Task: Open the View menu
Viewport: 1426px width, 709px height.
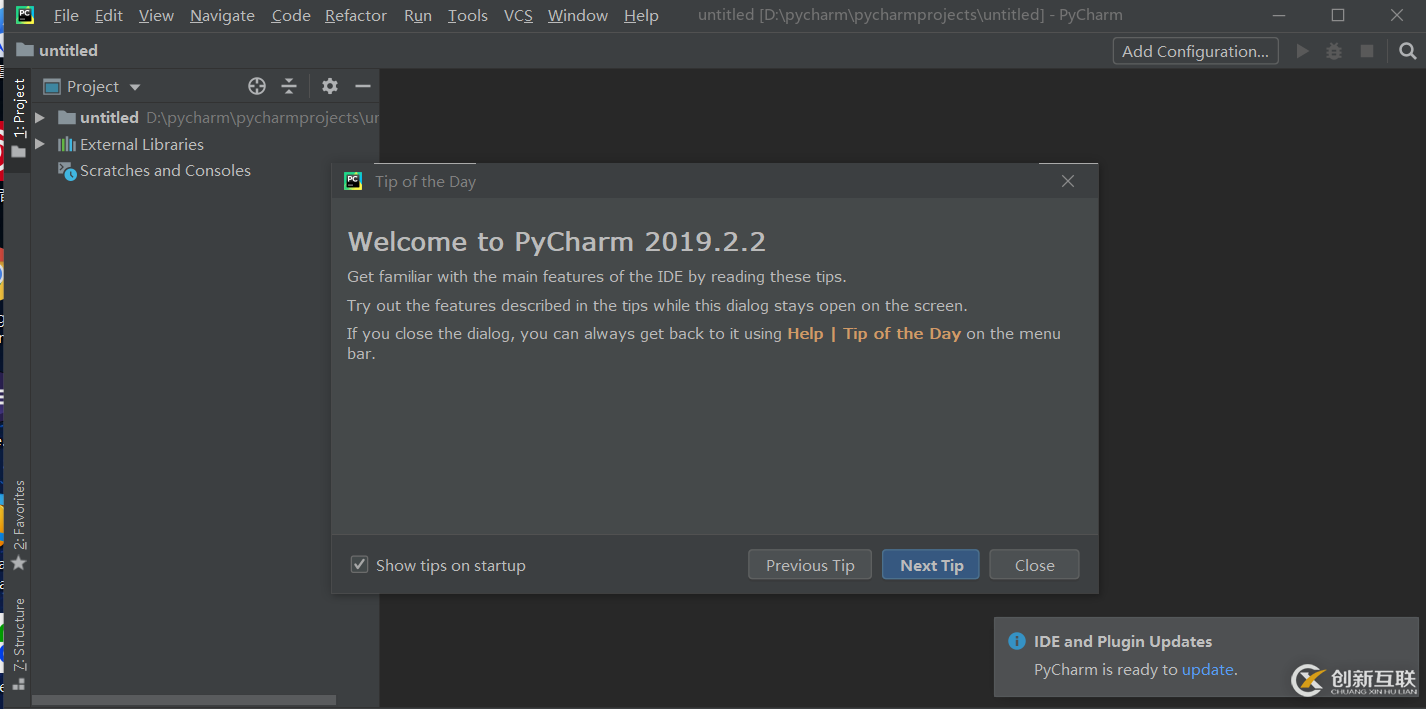Action: click(156, 15)
